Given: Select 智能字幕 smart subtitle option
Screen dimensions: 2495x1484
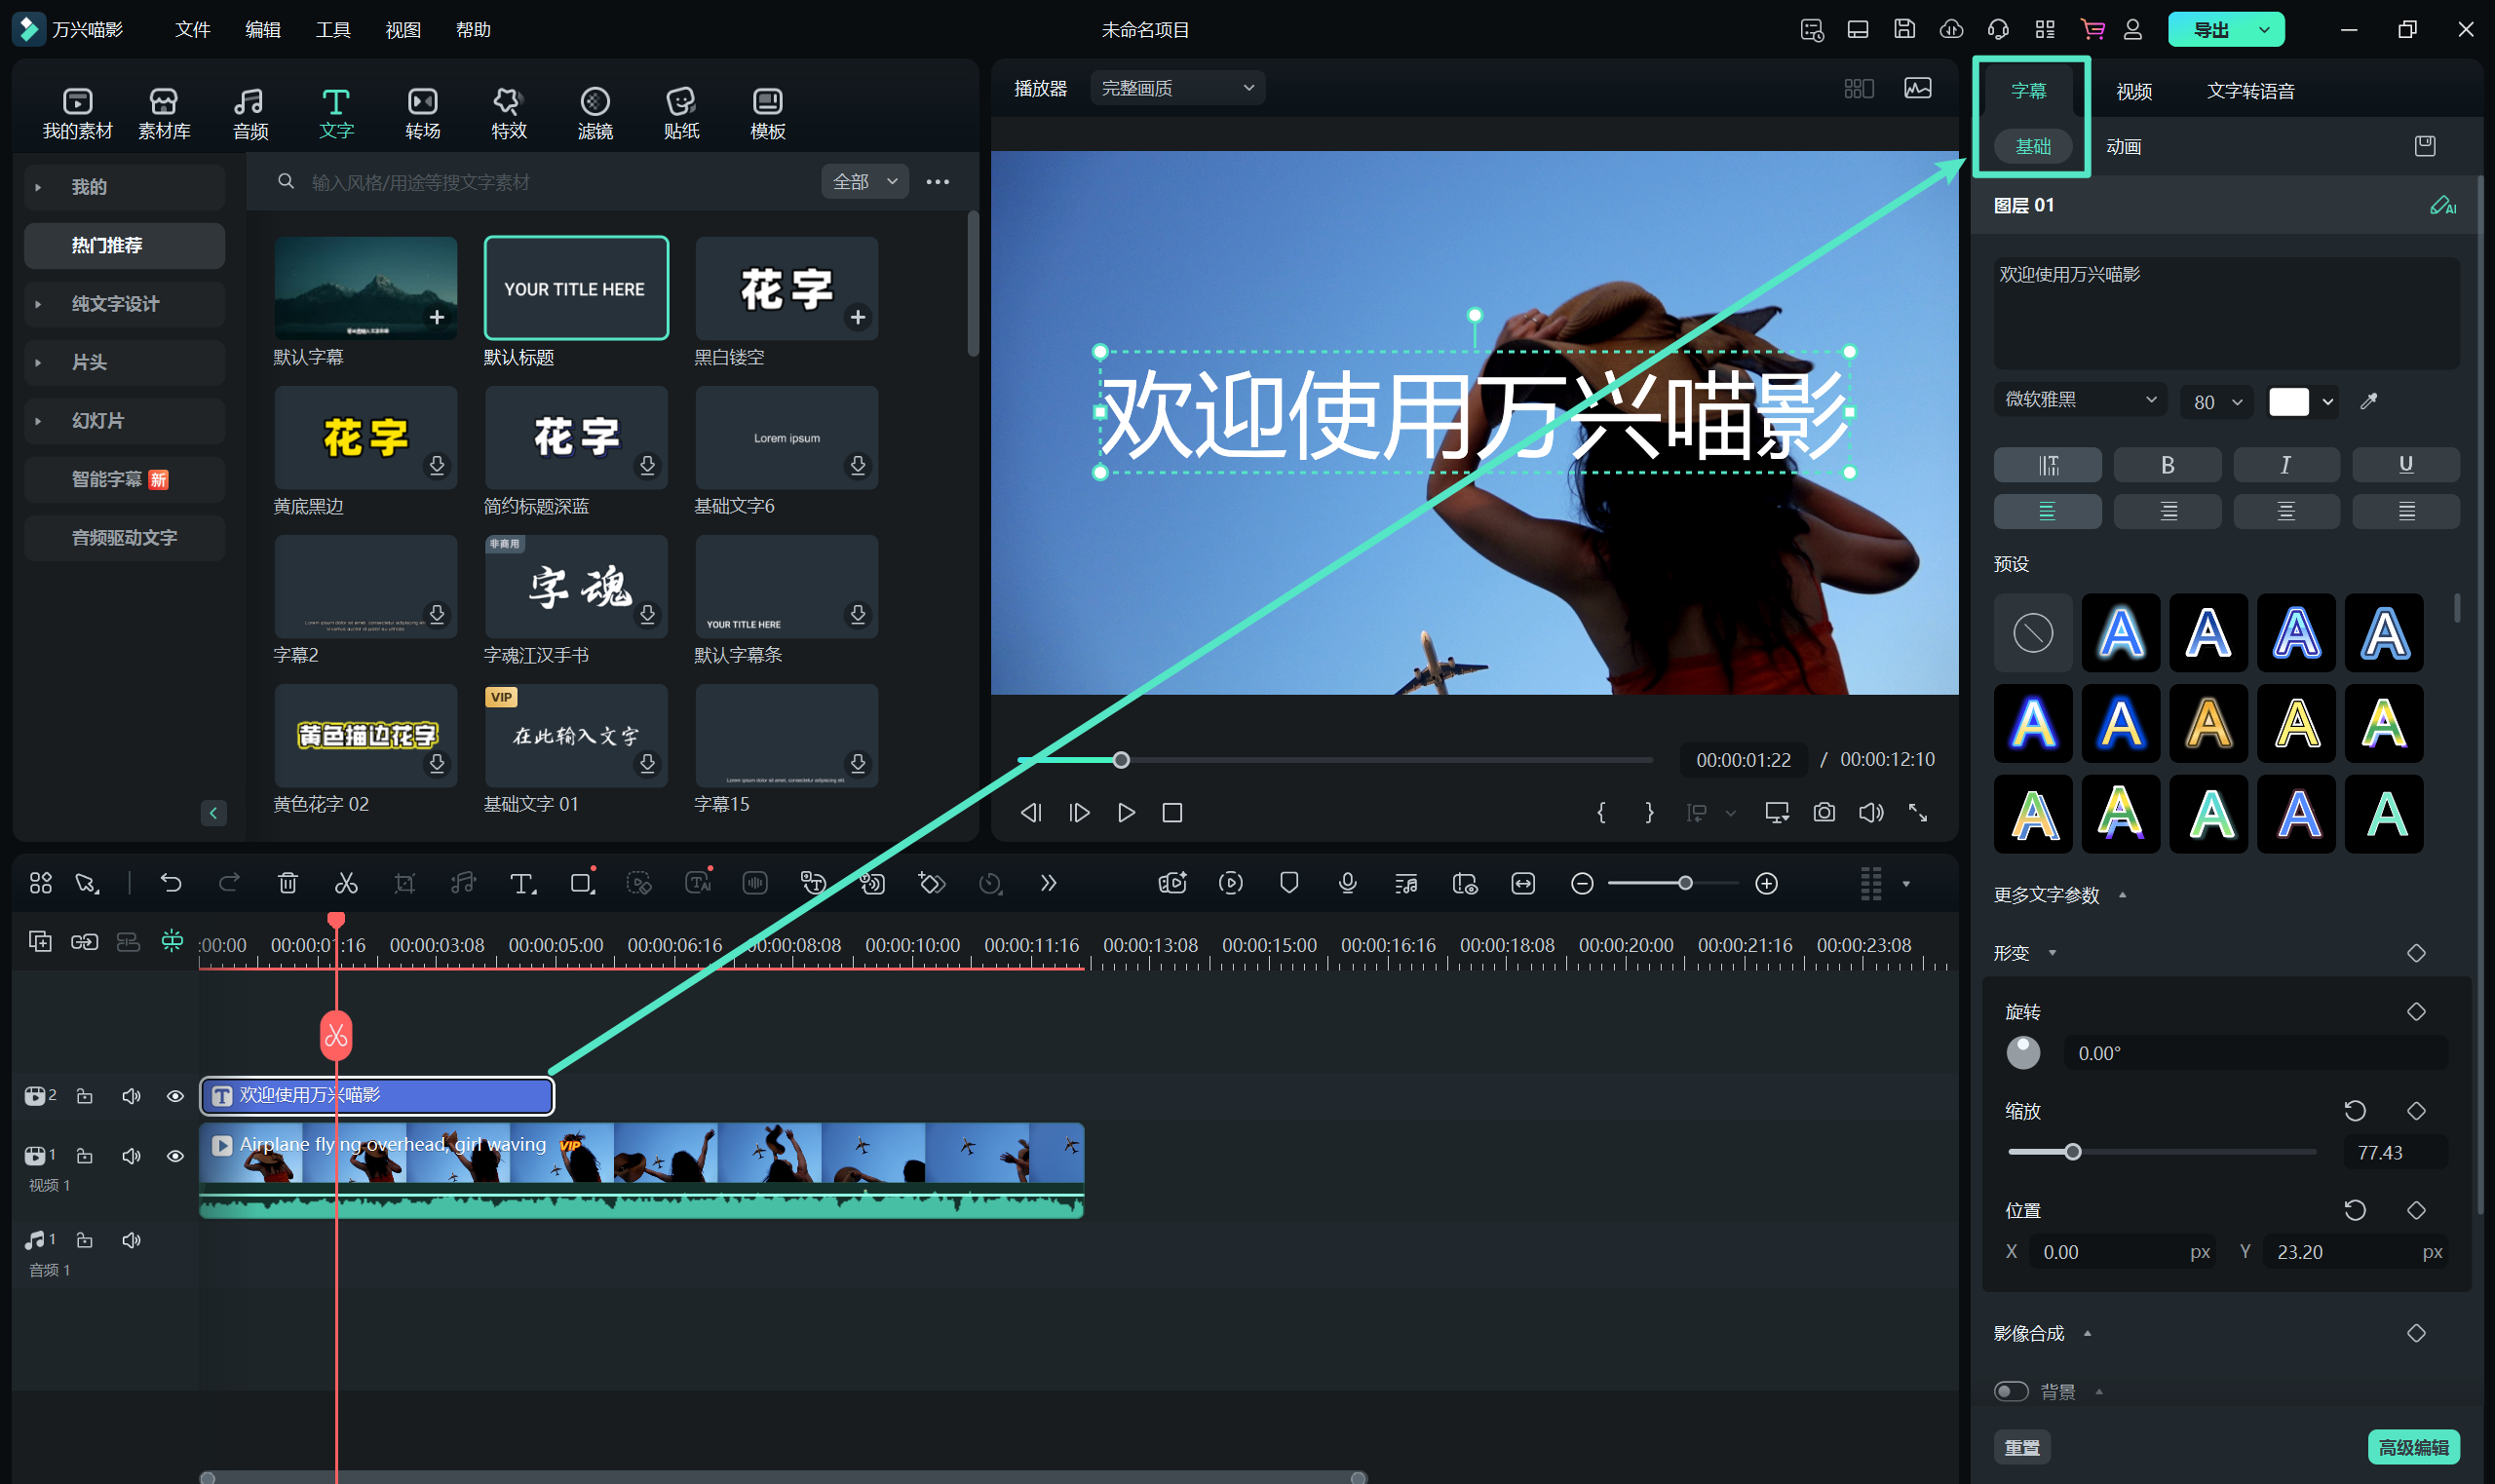Looking at the screenshot, I should tap(124, 479).
